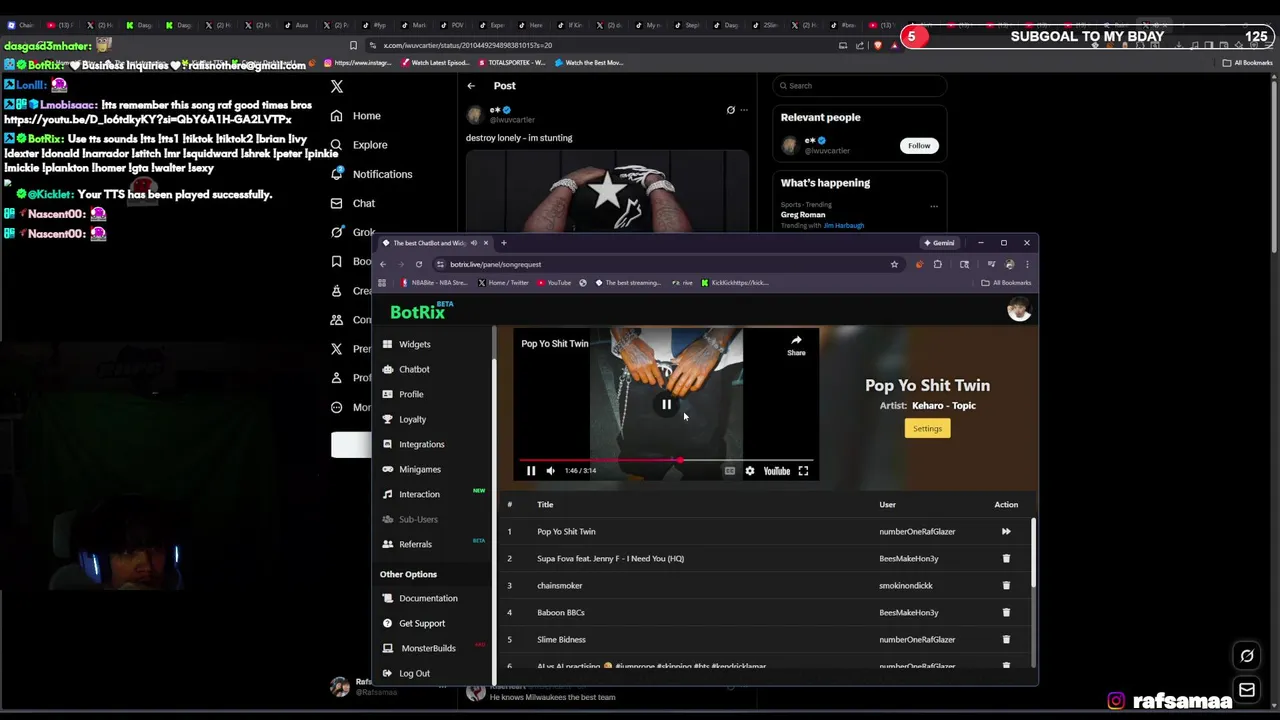This screenshot has width=1280, height=720.
Task: Bookmark the BotRix page with star icon
Action: click(x=894, y=264)
